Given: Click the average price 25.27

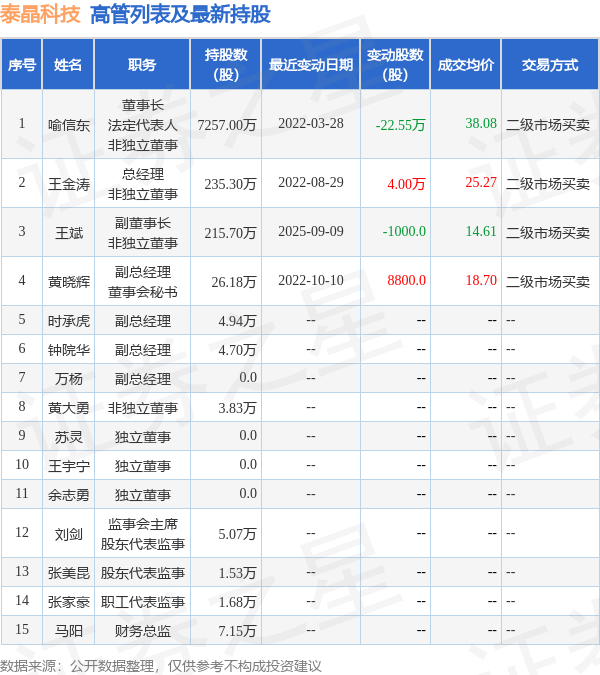Looking at the screenshot, I should 481,183.
